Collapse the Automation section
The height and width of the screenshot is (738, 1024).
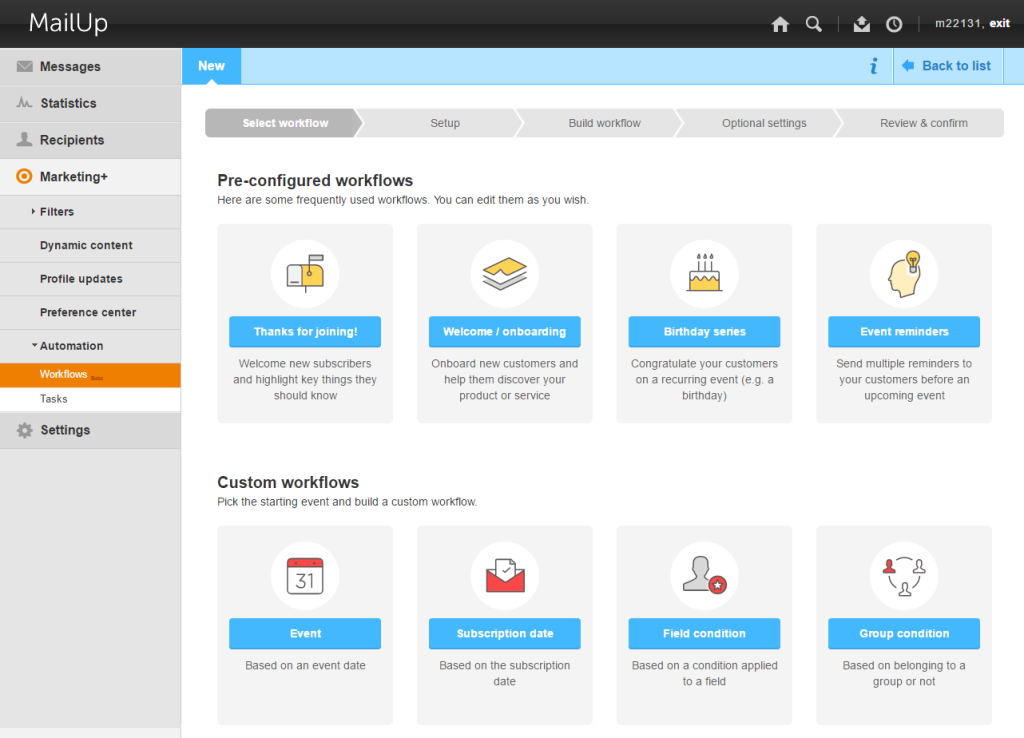70,346
